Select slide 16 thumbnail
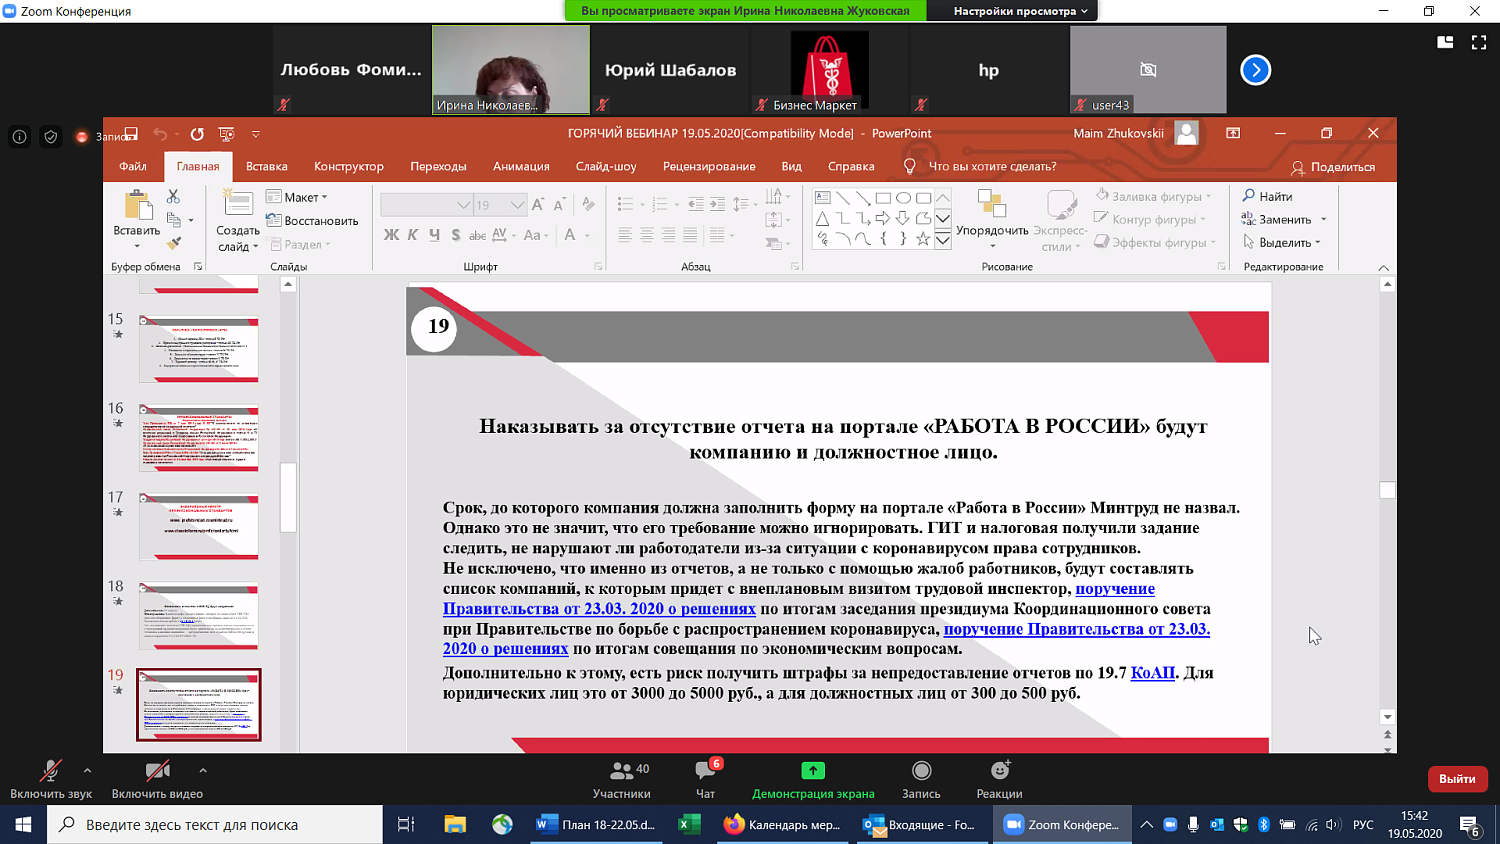The width and height of the screenshot is (1500, 844). [199, 438]
